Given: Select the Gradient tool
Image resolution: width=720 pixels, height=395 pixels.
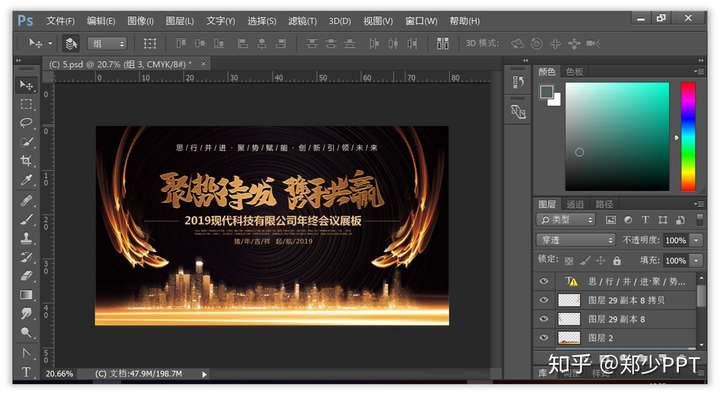Looking at the screenshot, I should 26,294.
